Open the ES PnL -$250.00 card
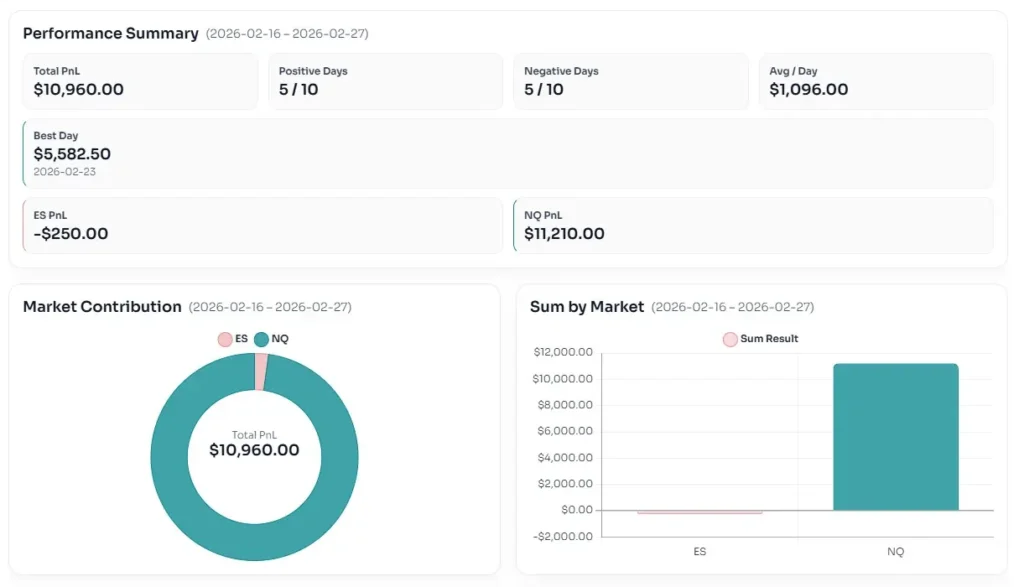The image size is (1024, 587). click(262, 225)
